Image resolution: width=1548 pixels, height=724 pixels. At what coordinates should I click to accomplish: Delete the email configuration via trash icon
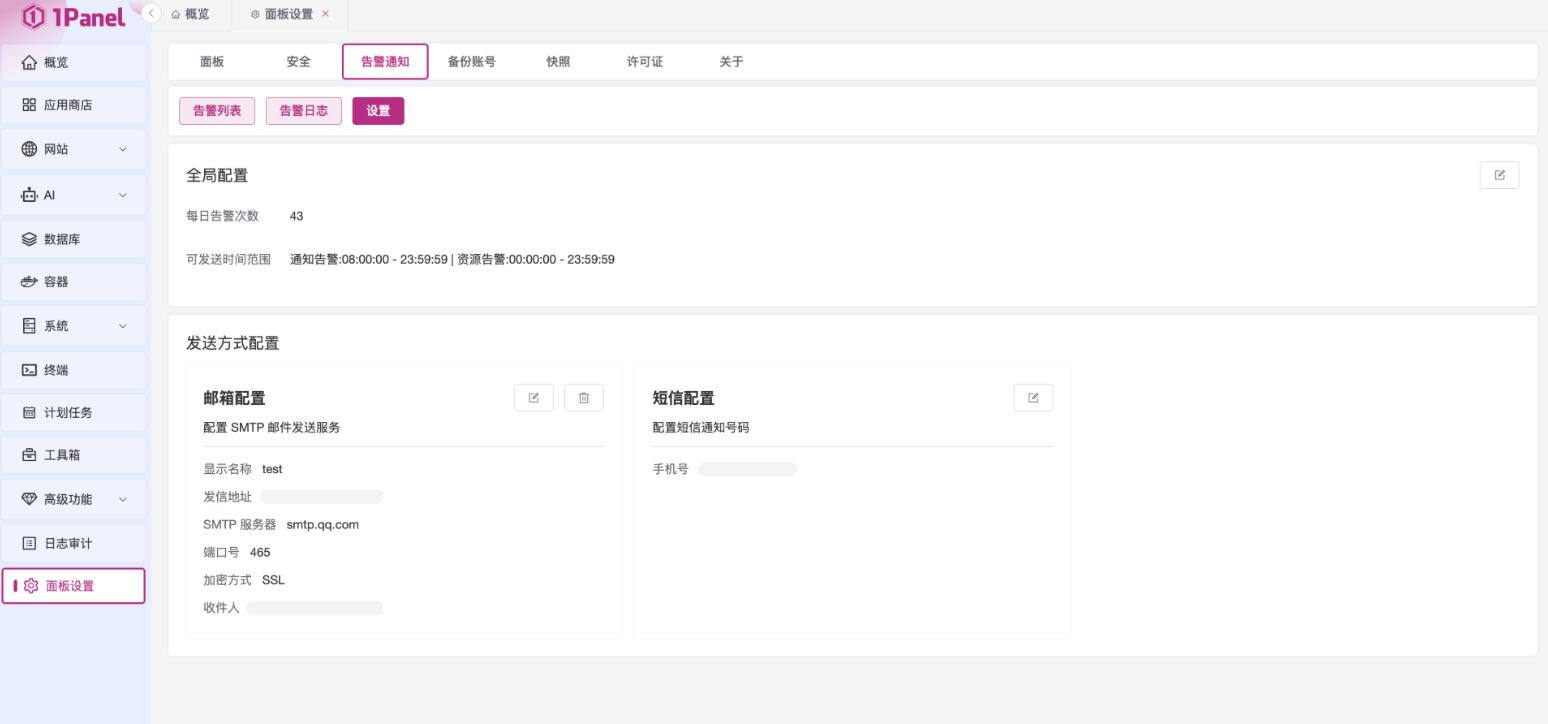(584, 398)
